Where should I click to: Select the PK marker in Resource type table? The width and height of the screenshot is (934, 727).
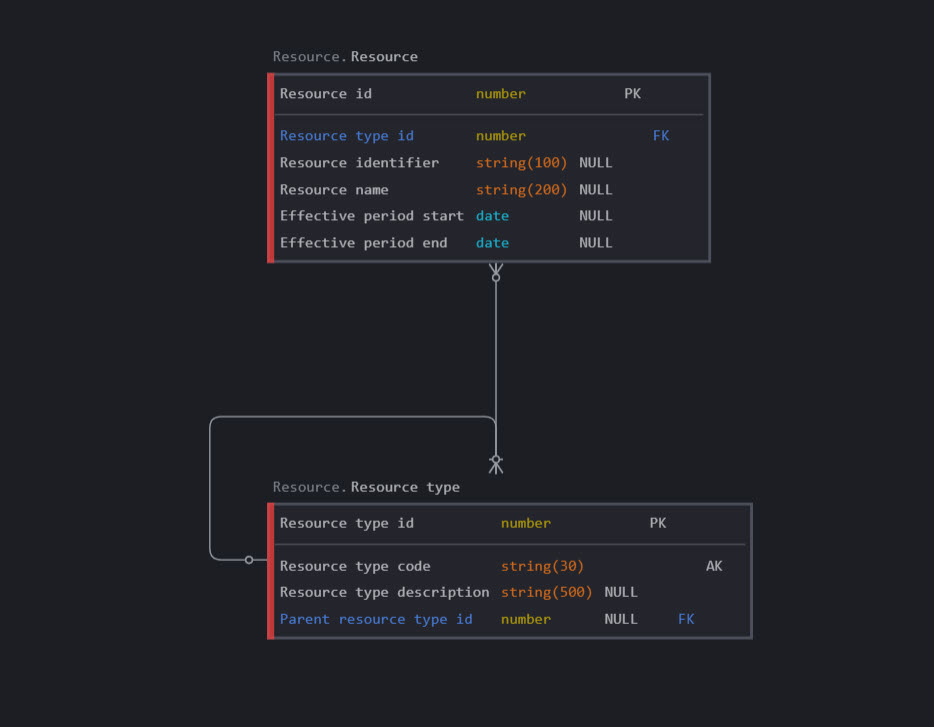pyautogui.click(x=657, y=523)
